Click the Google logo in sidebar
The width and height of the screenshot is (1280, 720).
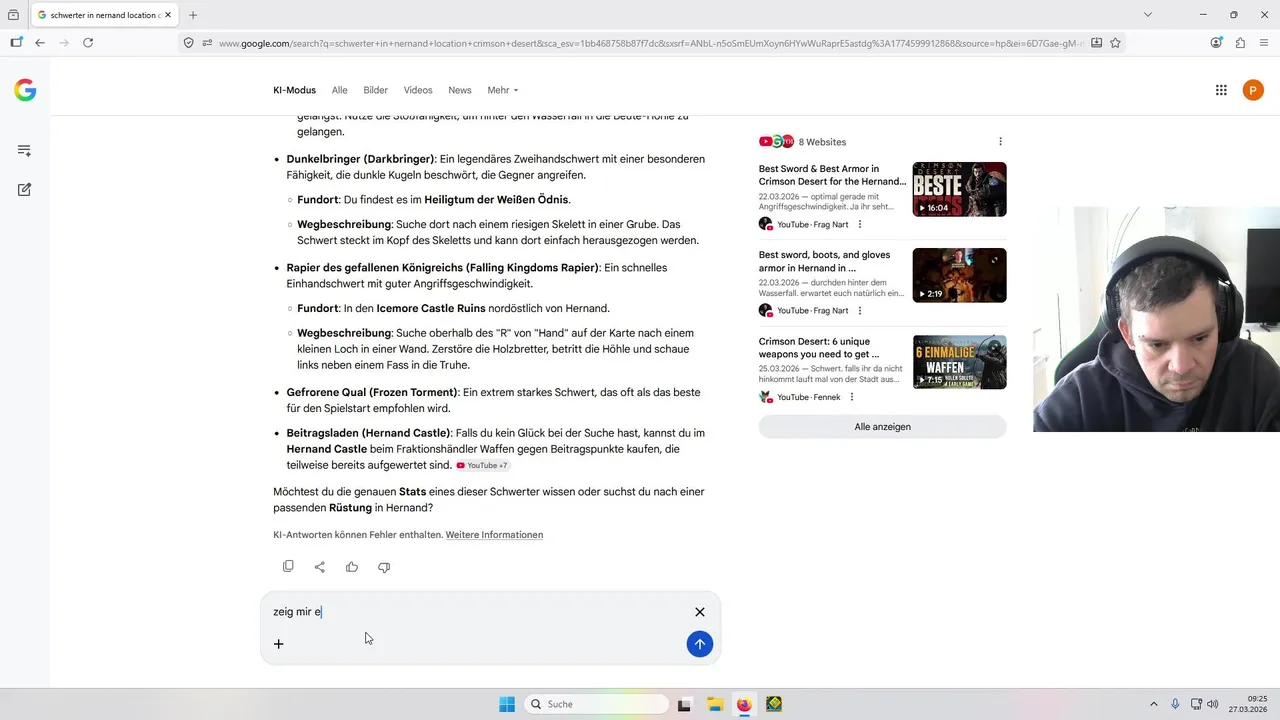[x=25, y=91]
